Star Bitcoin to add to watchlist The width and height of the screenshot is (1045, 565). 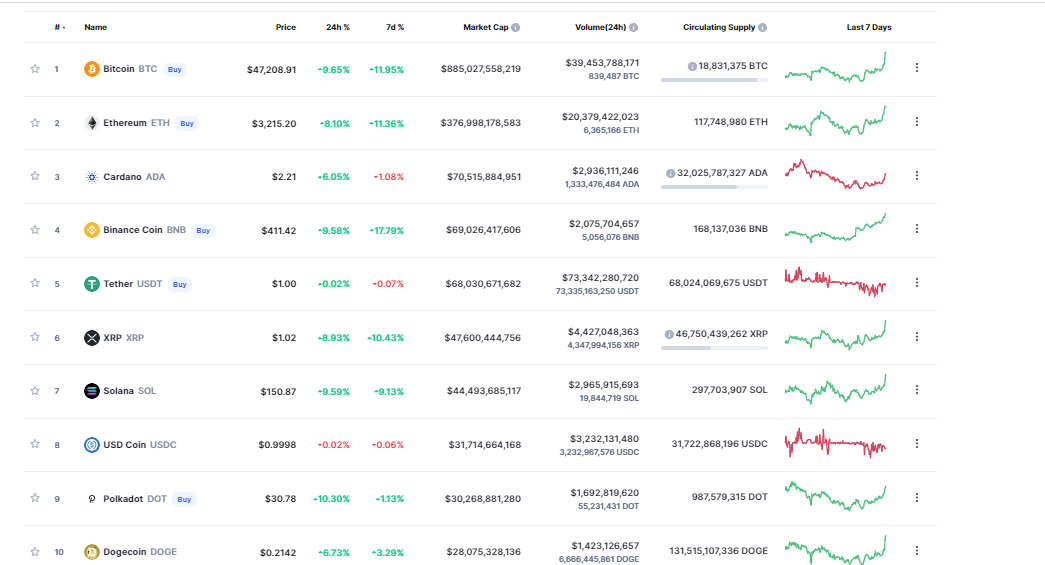tap(35, 69)
